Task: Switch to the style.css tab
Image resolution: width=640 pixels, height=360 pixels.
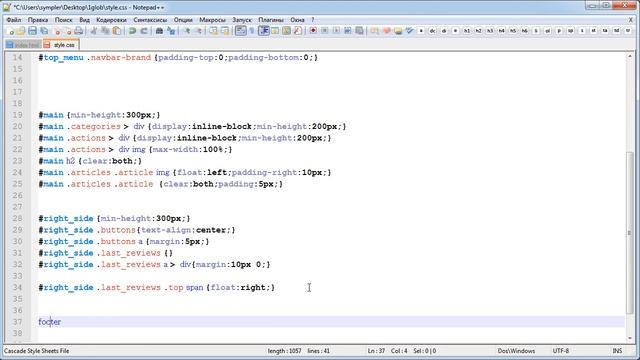Action: (x=61, y=45)
